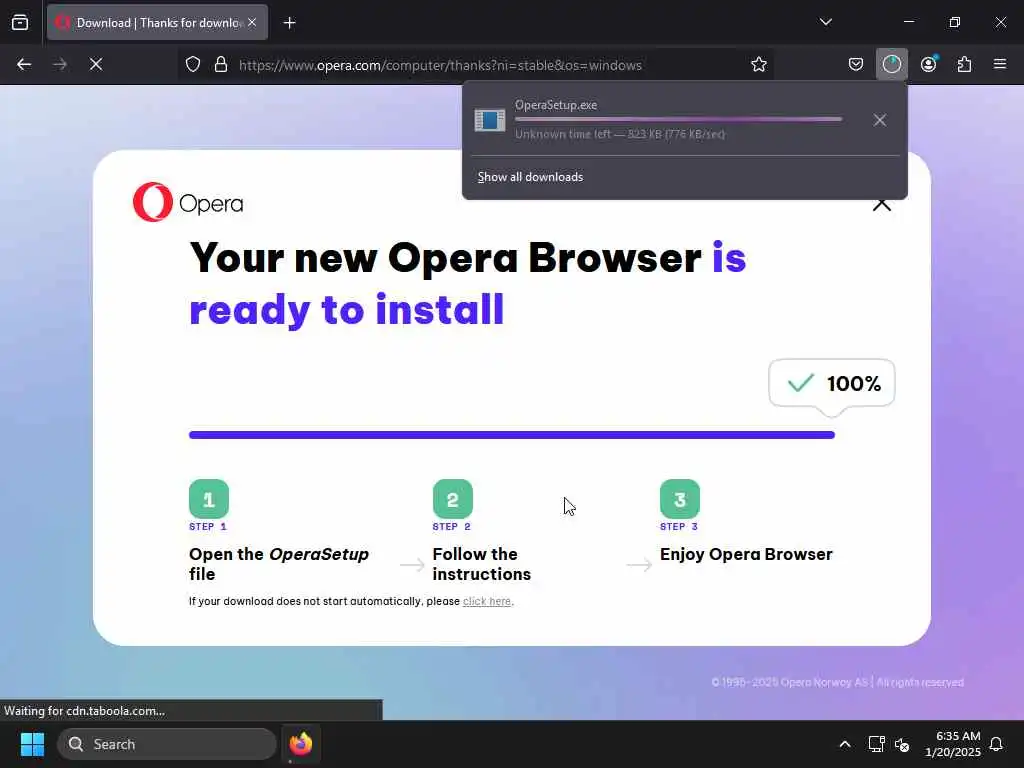Go forward one page
This screenshot has height=768, width=1024.
click(60, 65)
